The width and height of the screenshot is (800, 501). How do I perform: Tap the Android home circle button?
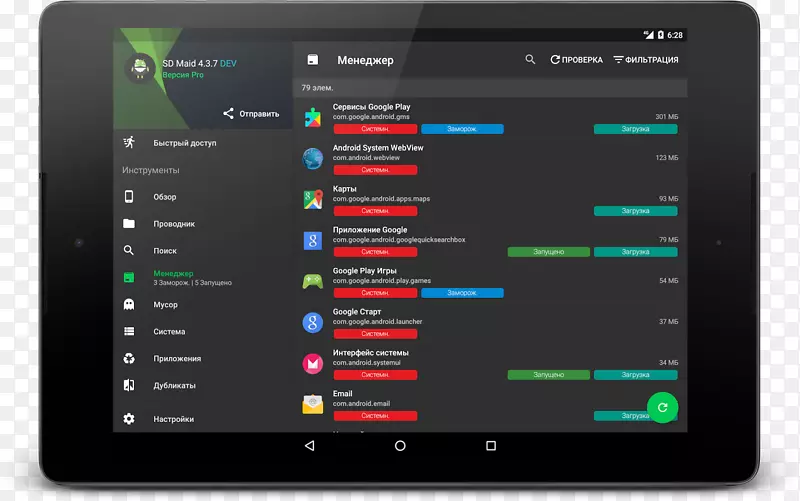click(x=400, y=446)
